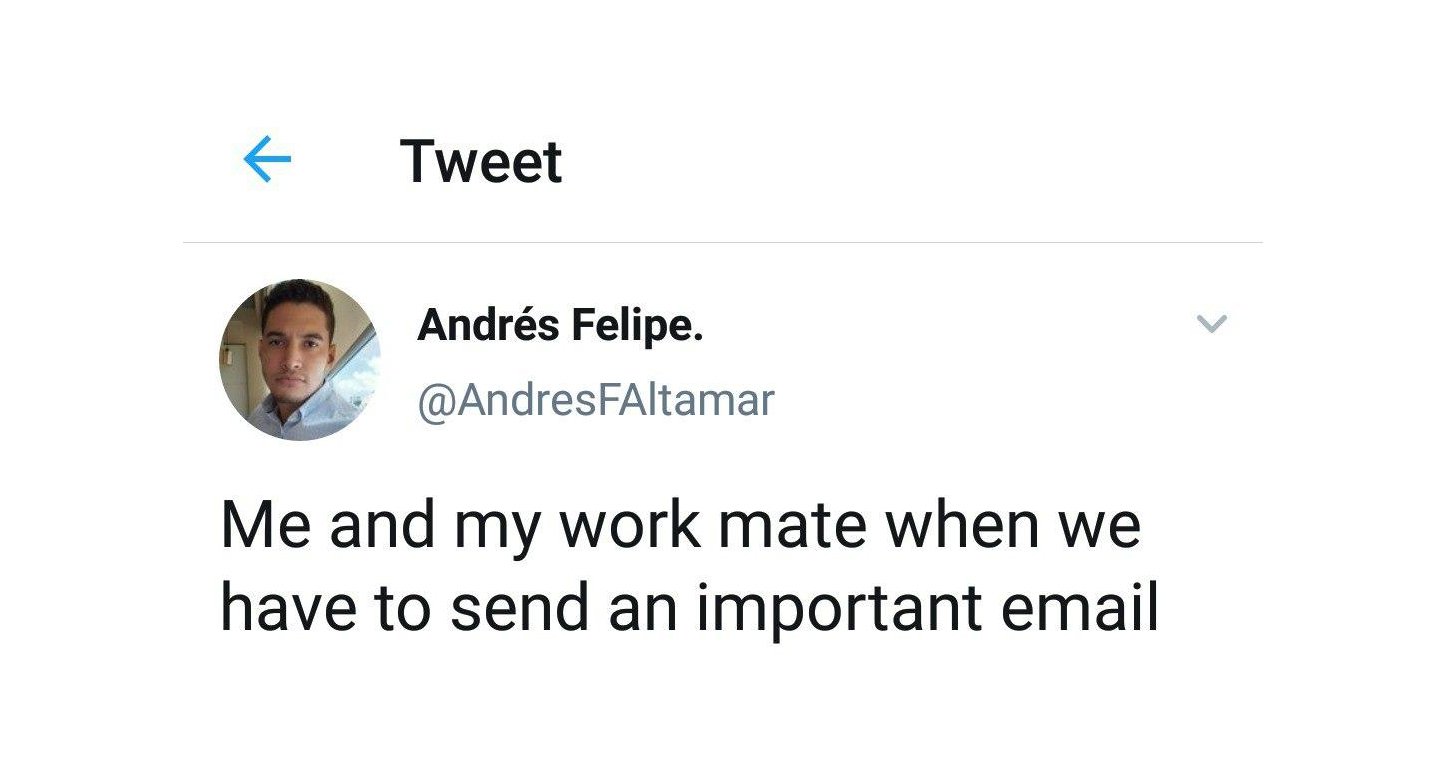Expand the down-caret menu beside Andrés Felipe
Image resolution: width=1446 pixels, height=765 pixels.
tap(1211, 323)
